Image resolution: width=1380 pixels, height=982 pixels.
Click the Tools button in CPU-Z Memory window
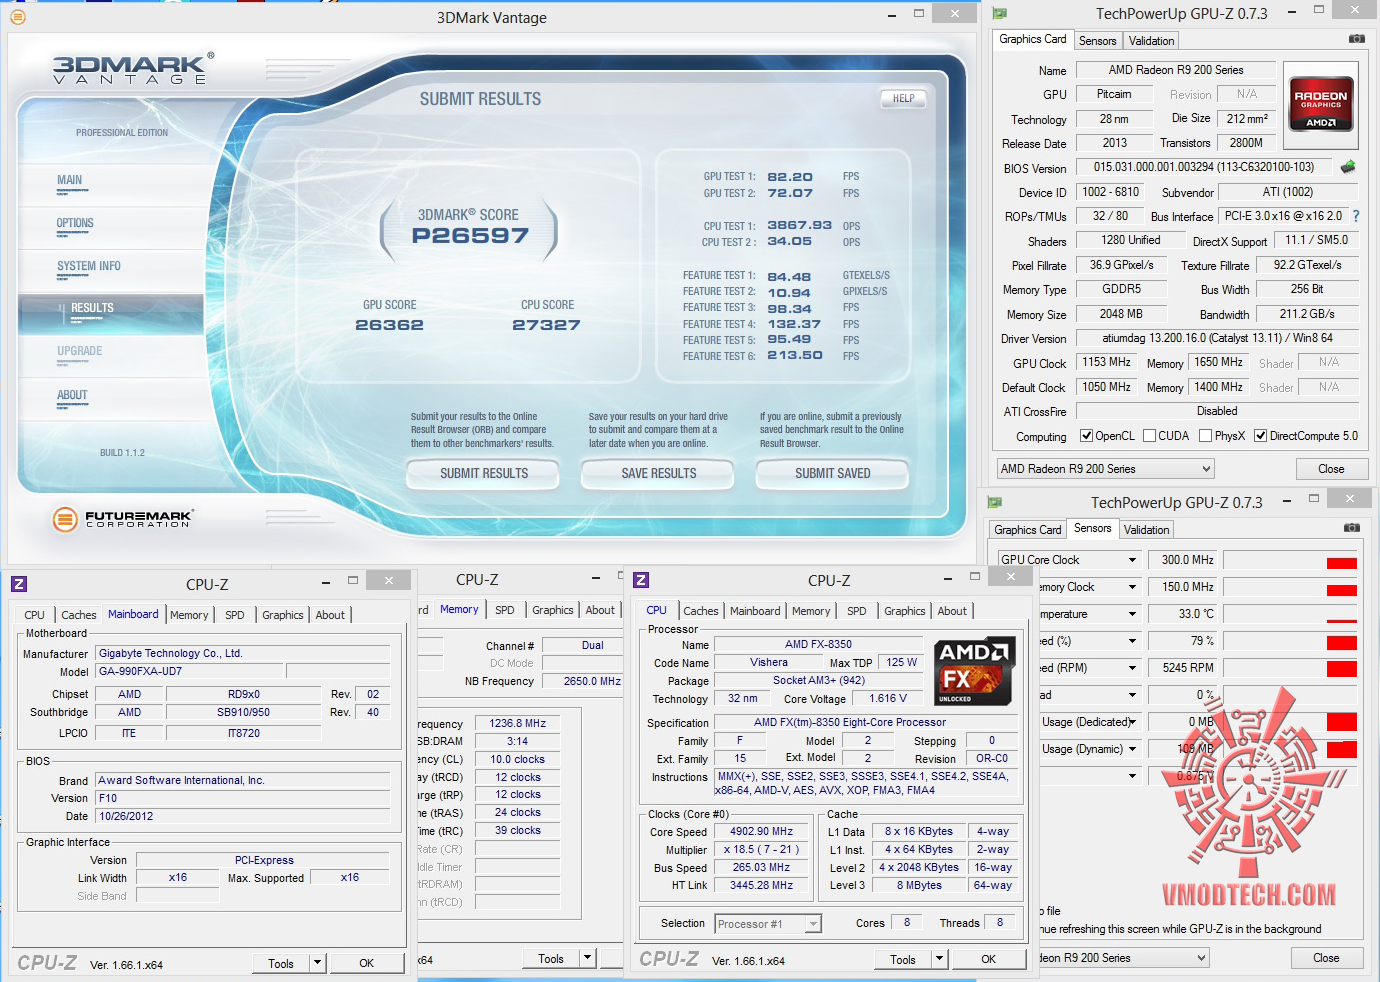click(551, 959)
